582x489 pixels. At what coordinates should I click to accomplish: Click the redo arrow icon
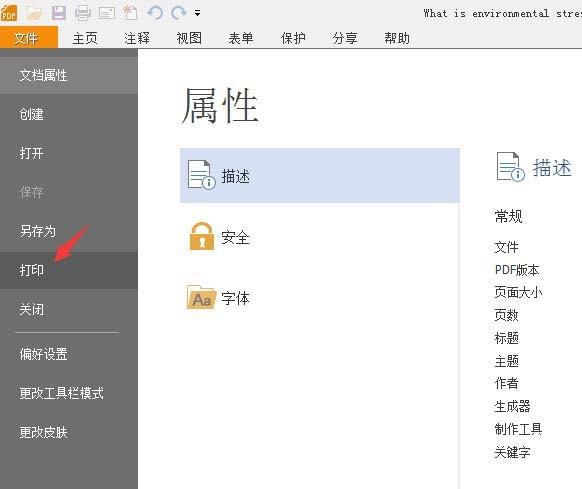pyautogui.click(x=179, y=13)
